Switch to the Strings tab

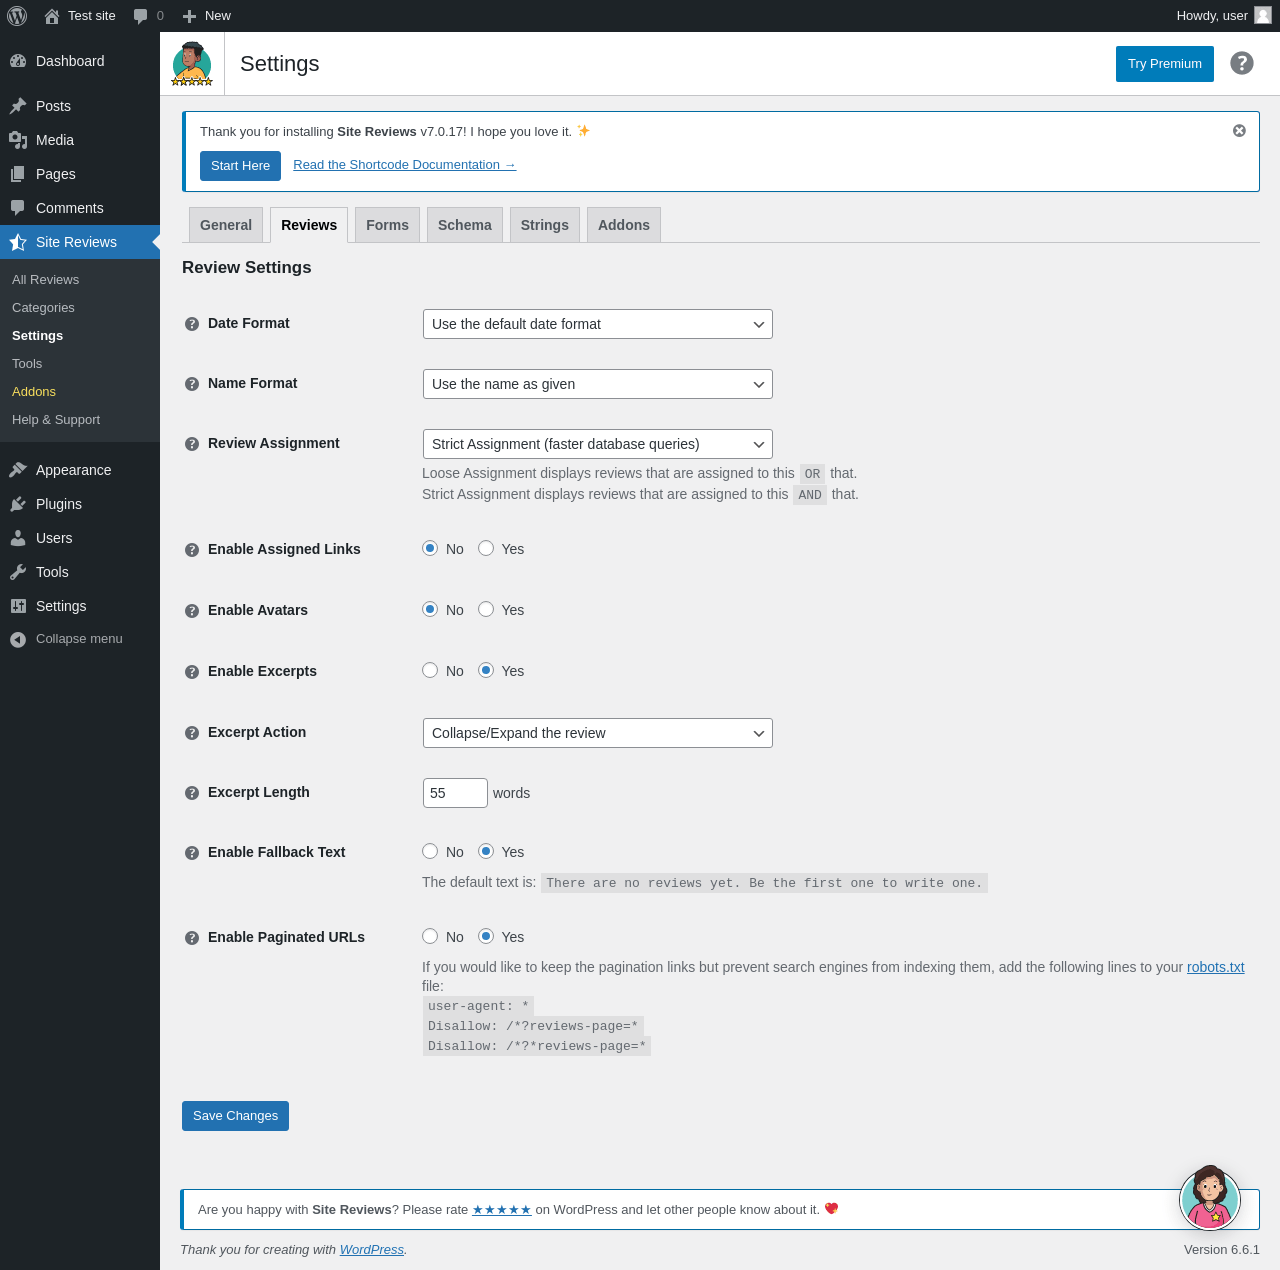545,225
